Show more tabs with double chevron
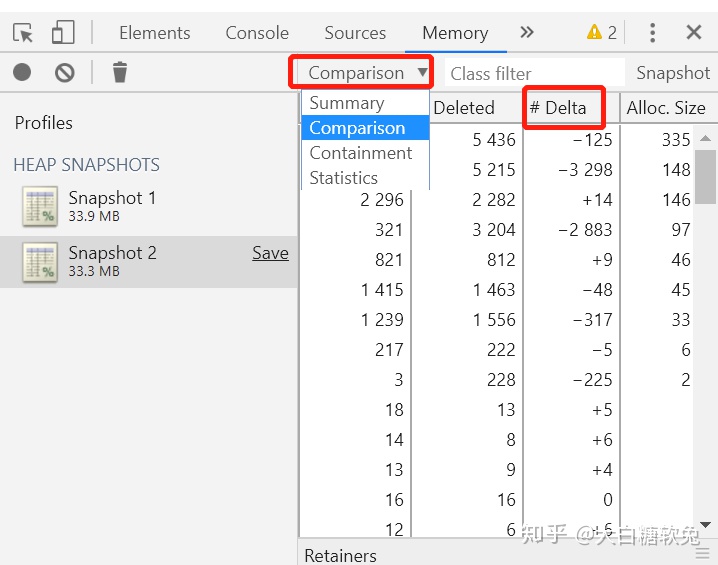 [527, 32]
